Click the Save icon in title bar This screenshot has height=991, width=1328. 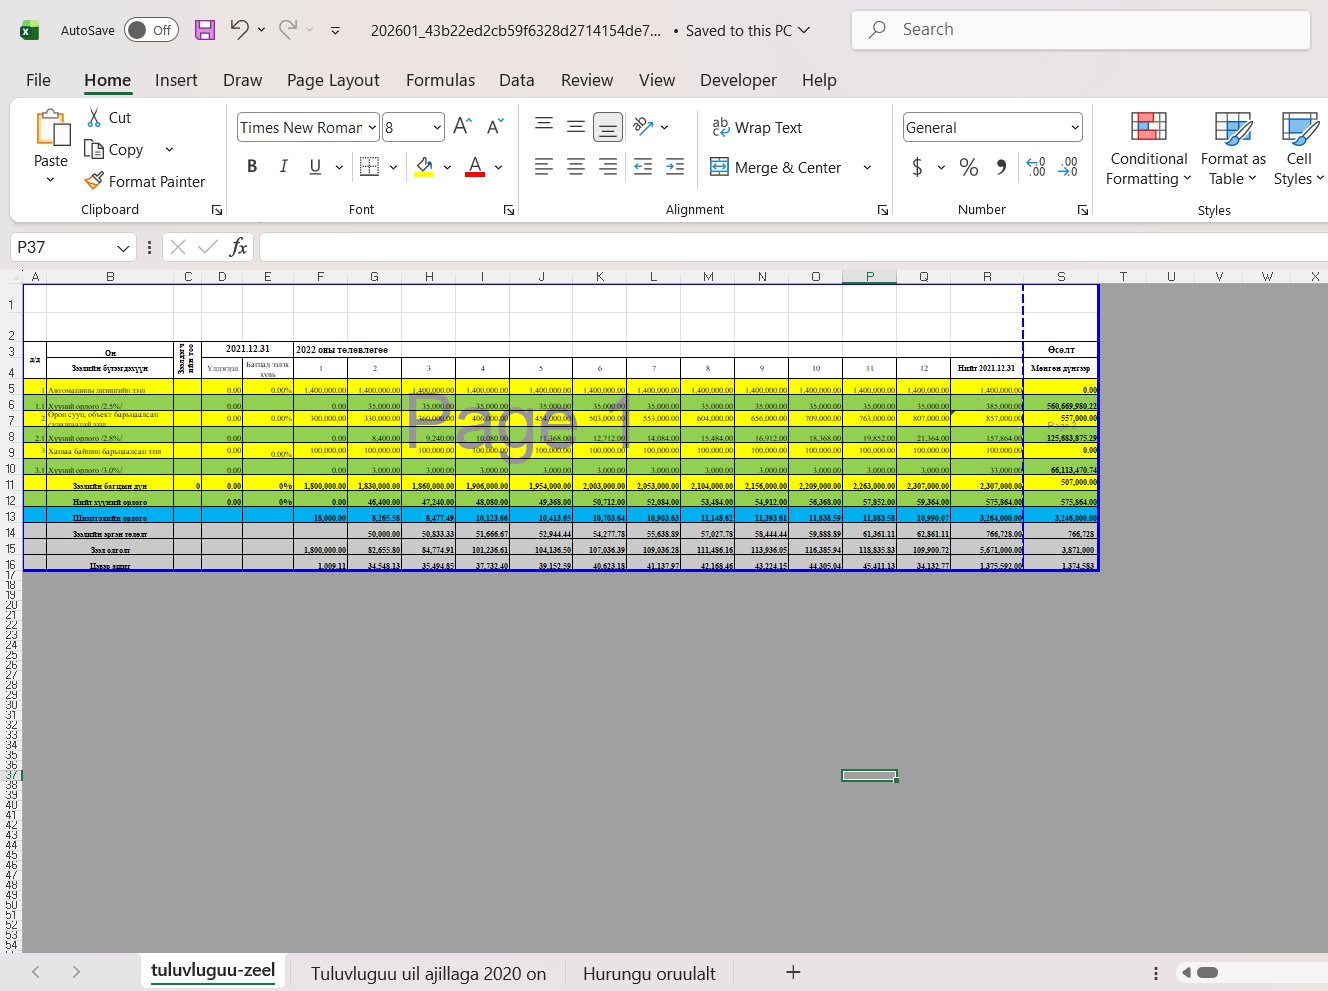pyautogui.click(x=205, y=30)
